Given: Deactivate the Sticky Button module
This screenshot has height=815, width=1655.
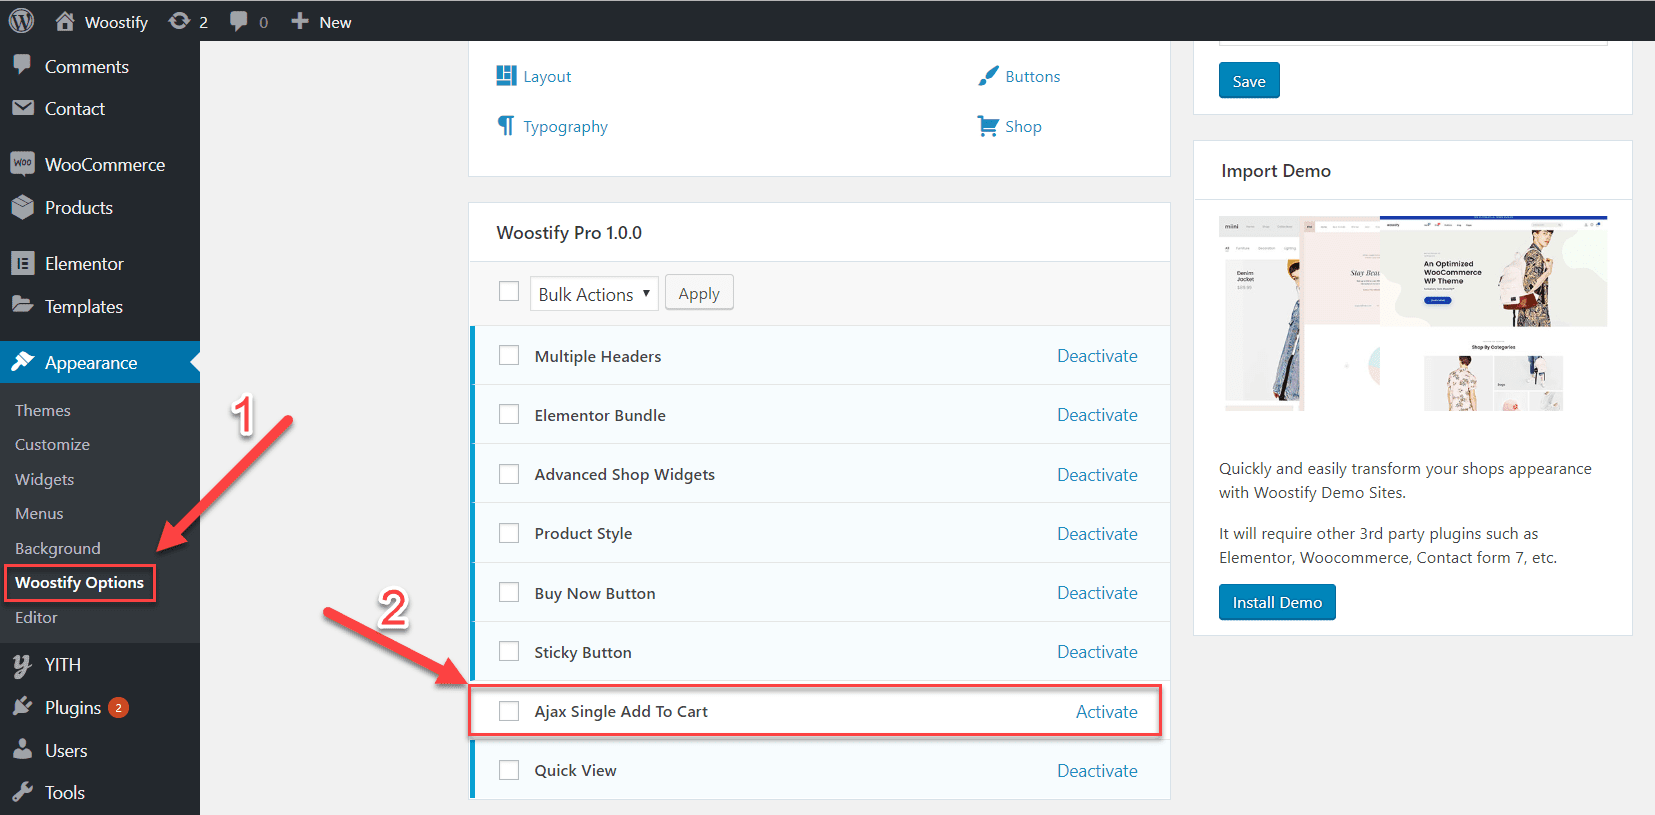Looking at the screenshot, I should (x=1097, y=652).
